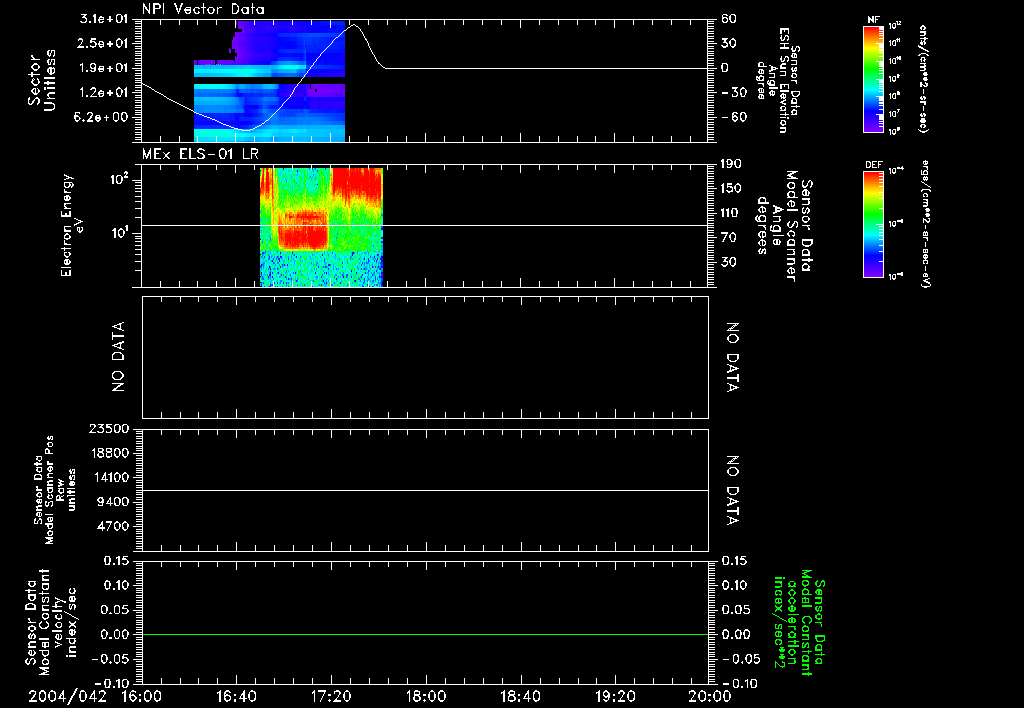Click the DEF color bar
Image resolution: width=1024 pixels, height=708 pixels.
[873, 224]
